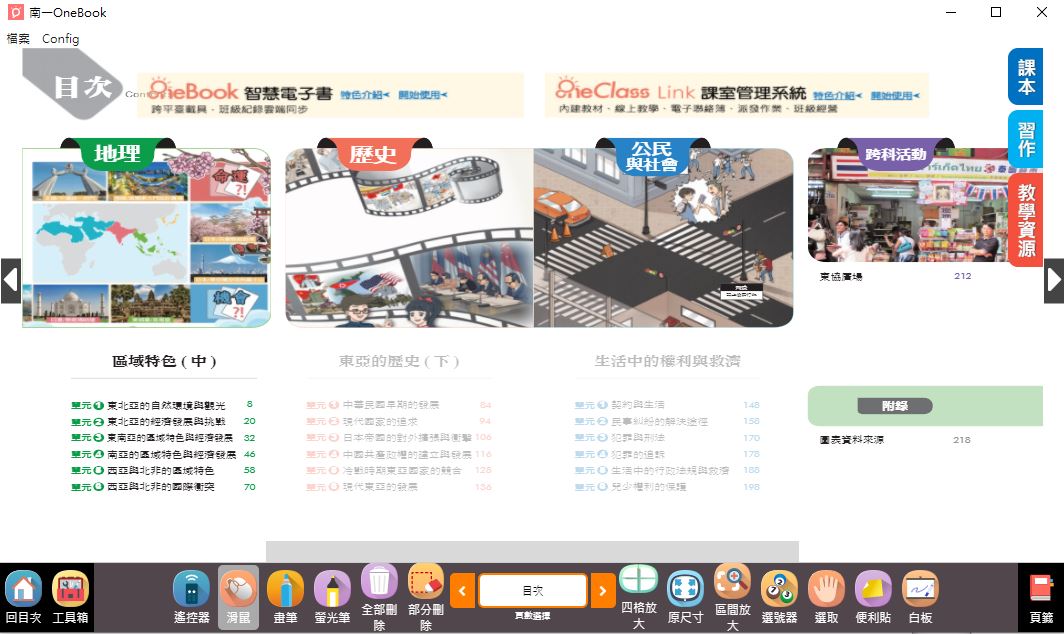
Task: Switch to the 習作 side tab
Action: 1026,139
